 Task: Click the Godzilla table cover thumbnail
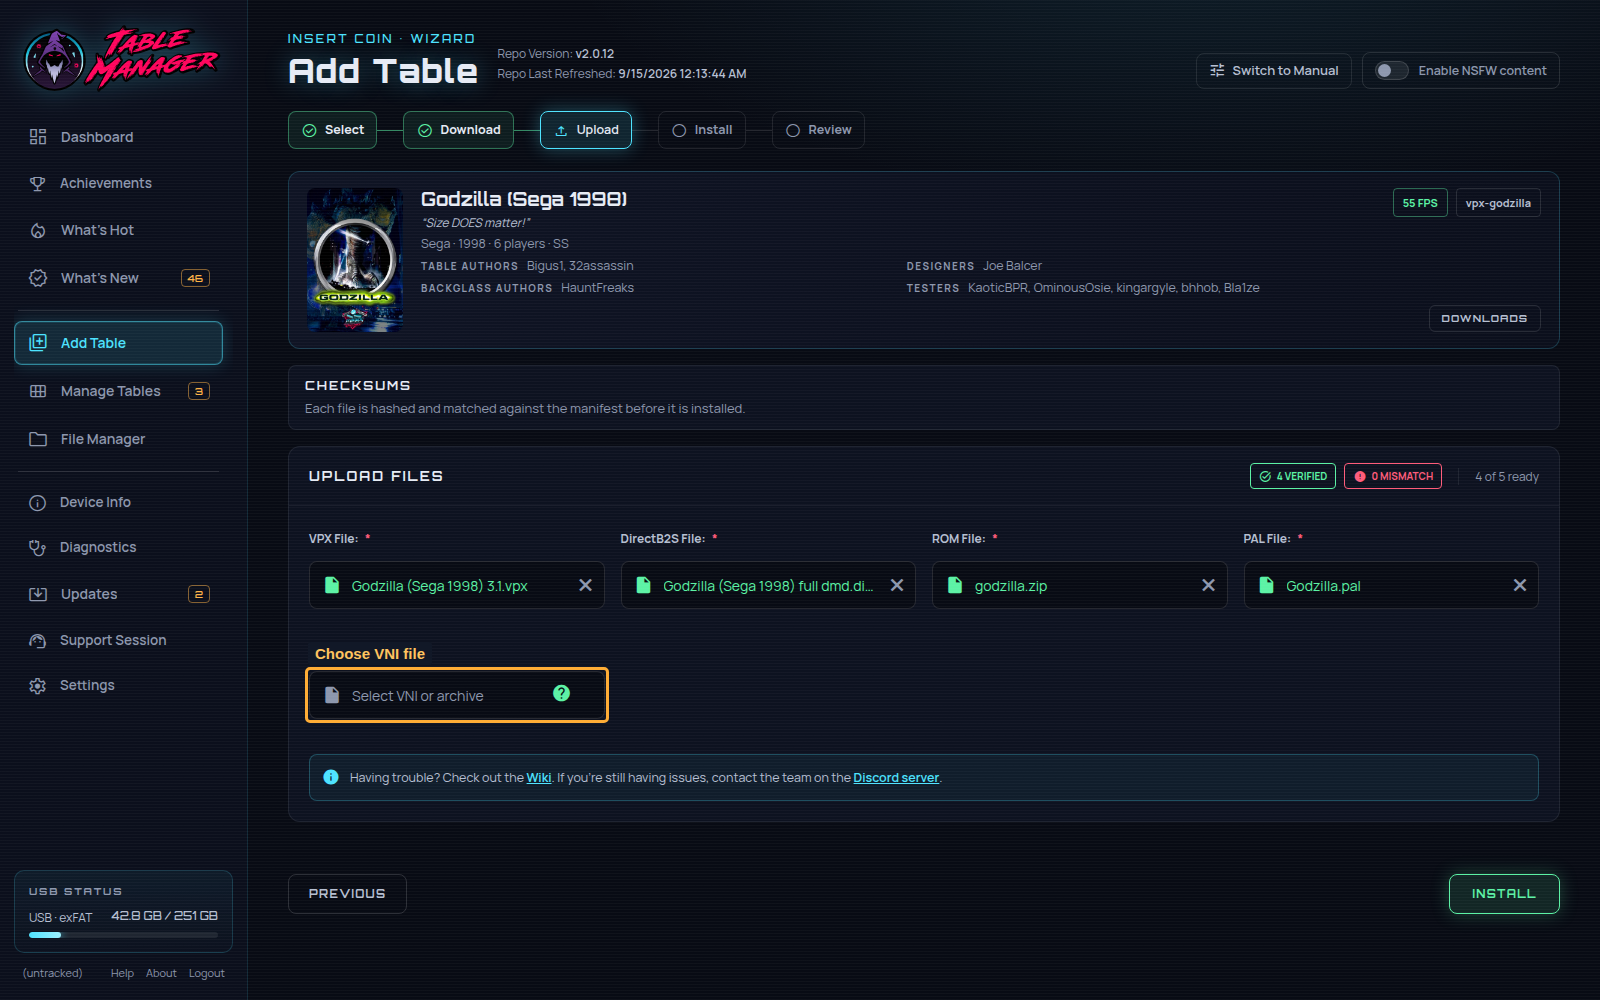(x=355, y=260)
